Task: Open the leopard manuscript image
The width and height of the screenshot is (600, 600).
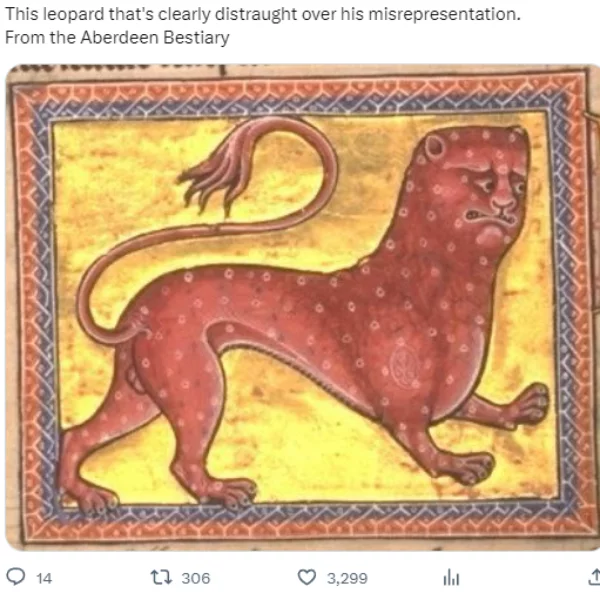Action: pos(302,307)
